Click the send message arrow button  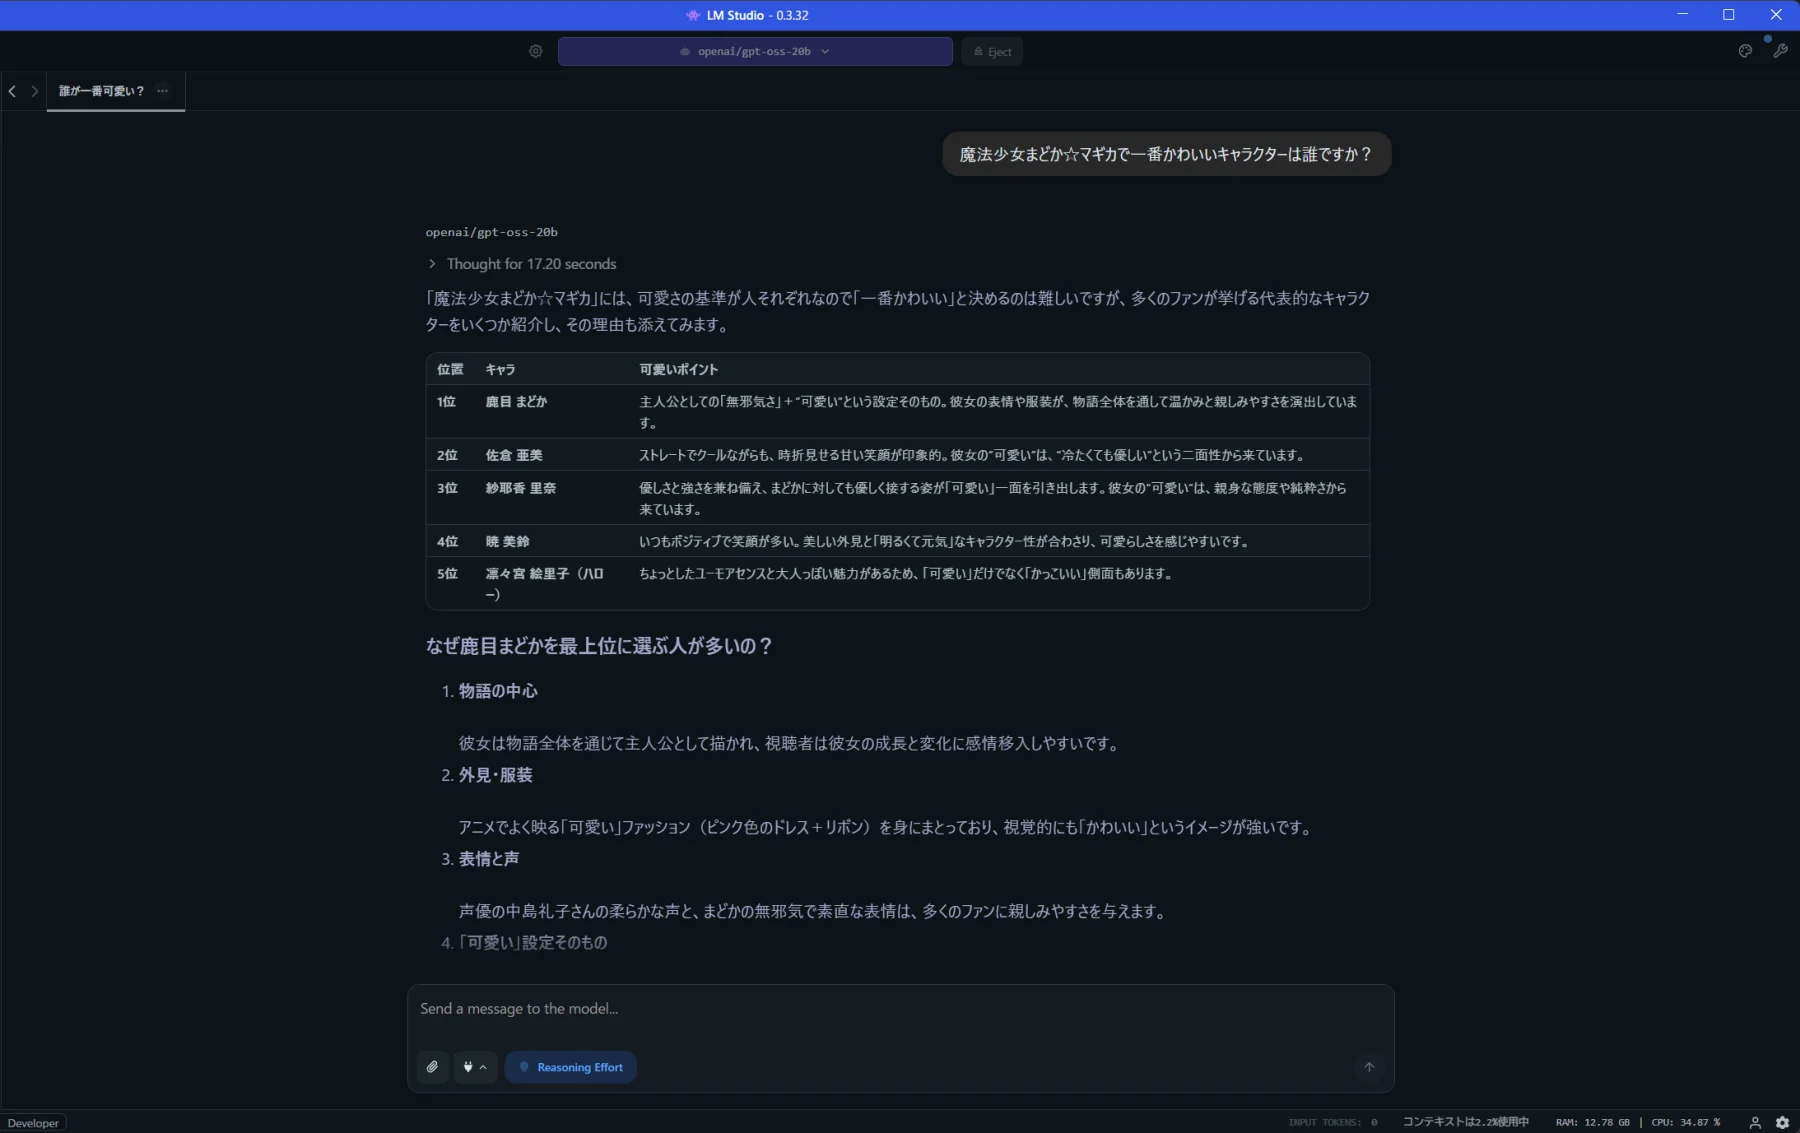coord(1369,1067)
